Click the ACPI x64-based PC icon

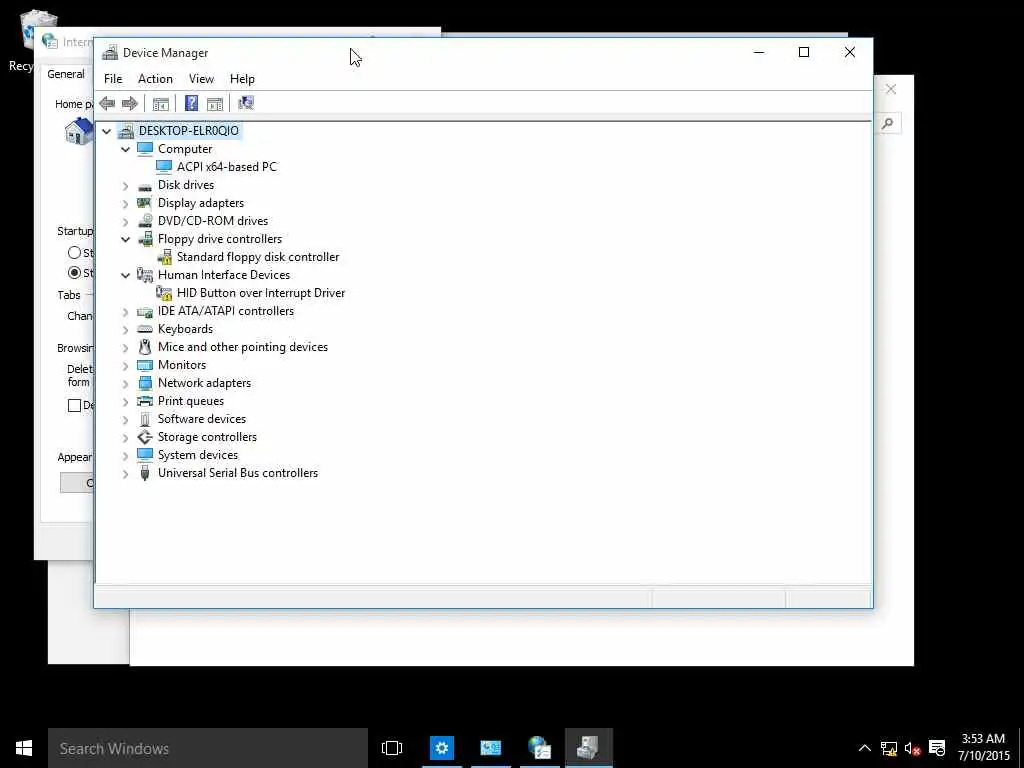[x=164, y=167]
